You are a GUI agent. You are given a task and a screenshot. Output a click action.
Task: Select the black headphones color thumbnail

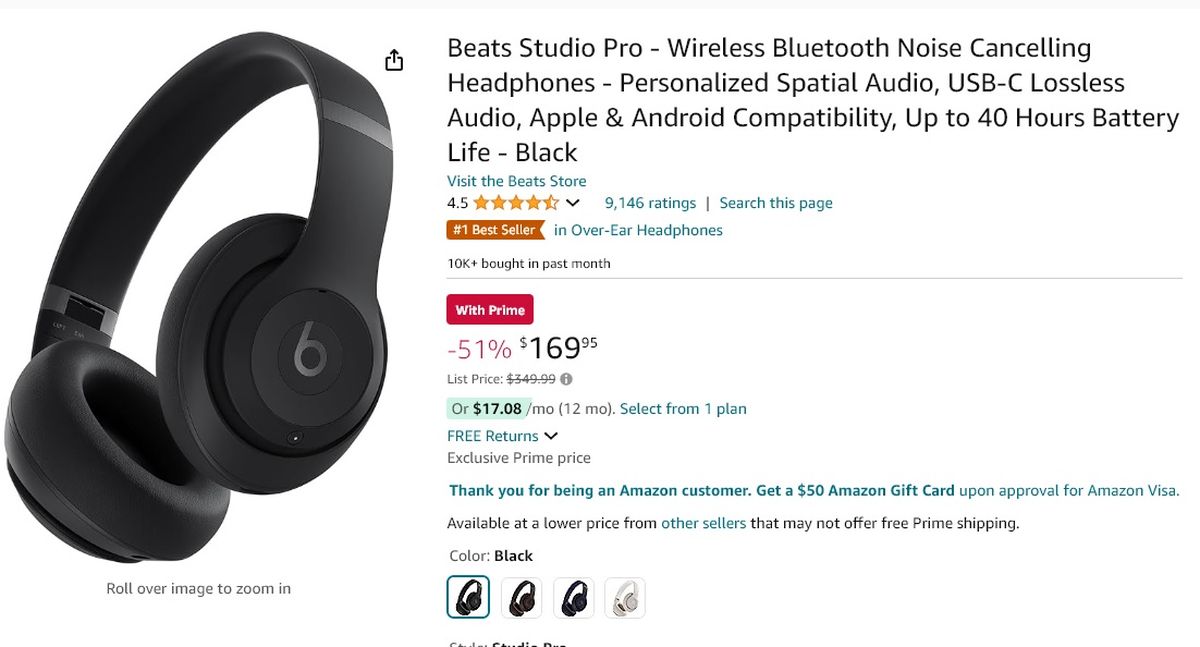(x=467, y=596)
